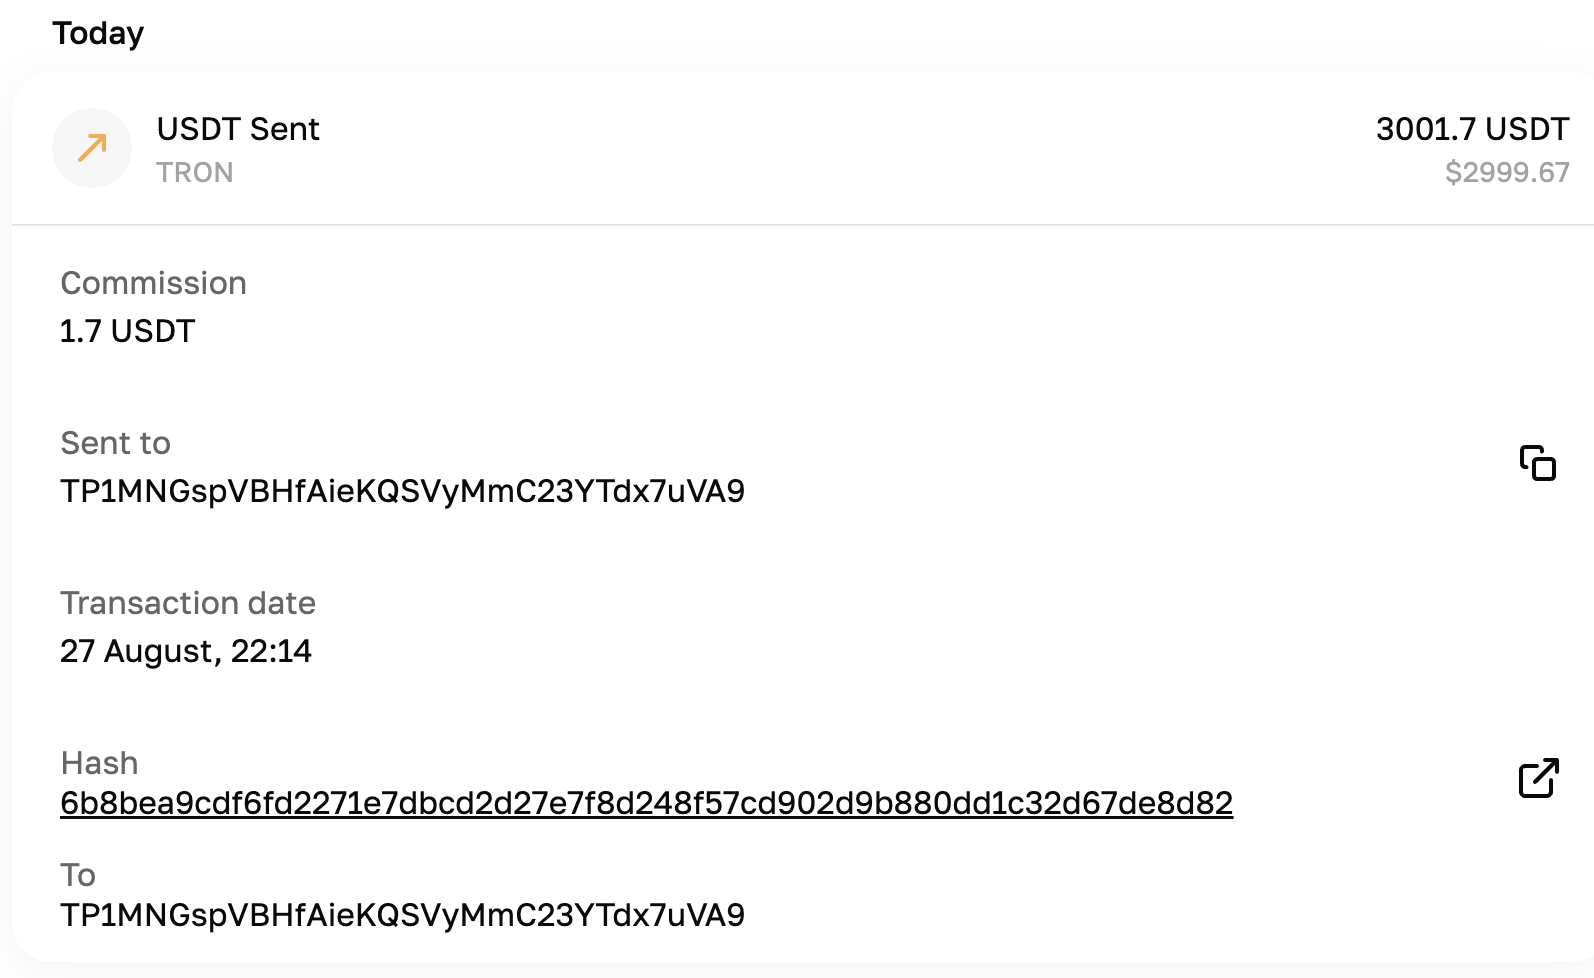Copy the Sent to wallet address

1537,463
